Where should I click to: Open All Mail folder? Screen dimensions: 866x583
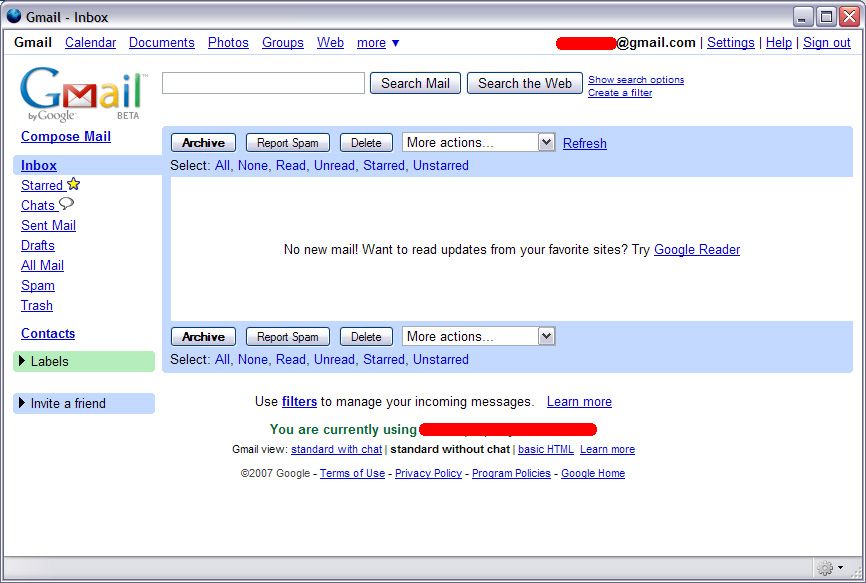coord(43,266)
